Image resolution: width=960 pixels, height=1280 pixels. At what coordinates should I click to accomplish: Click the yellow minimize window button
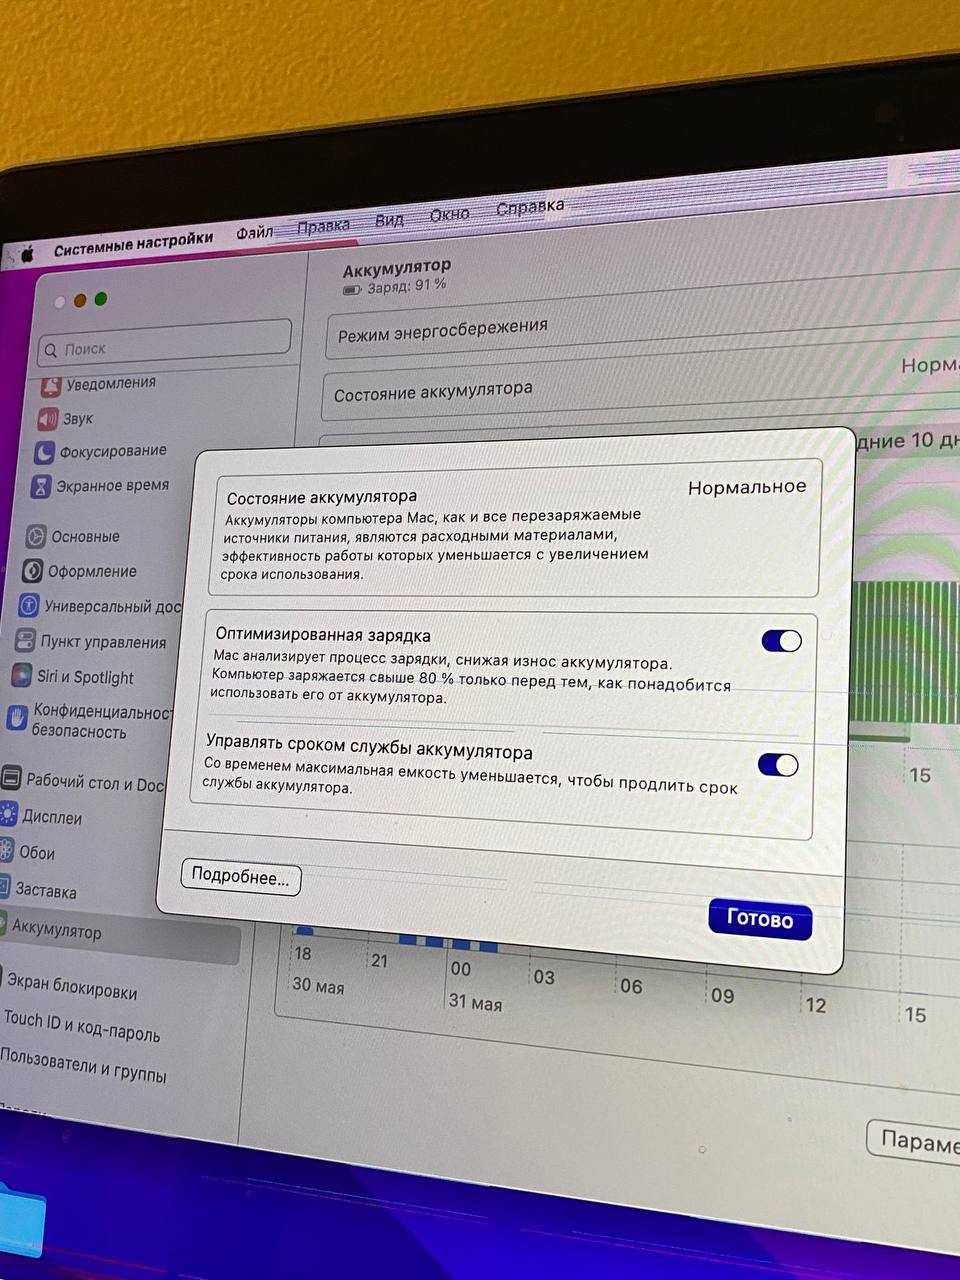[x=80, y=301]
